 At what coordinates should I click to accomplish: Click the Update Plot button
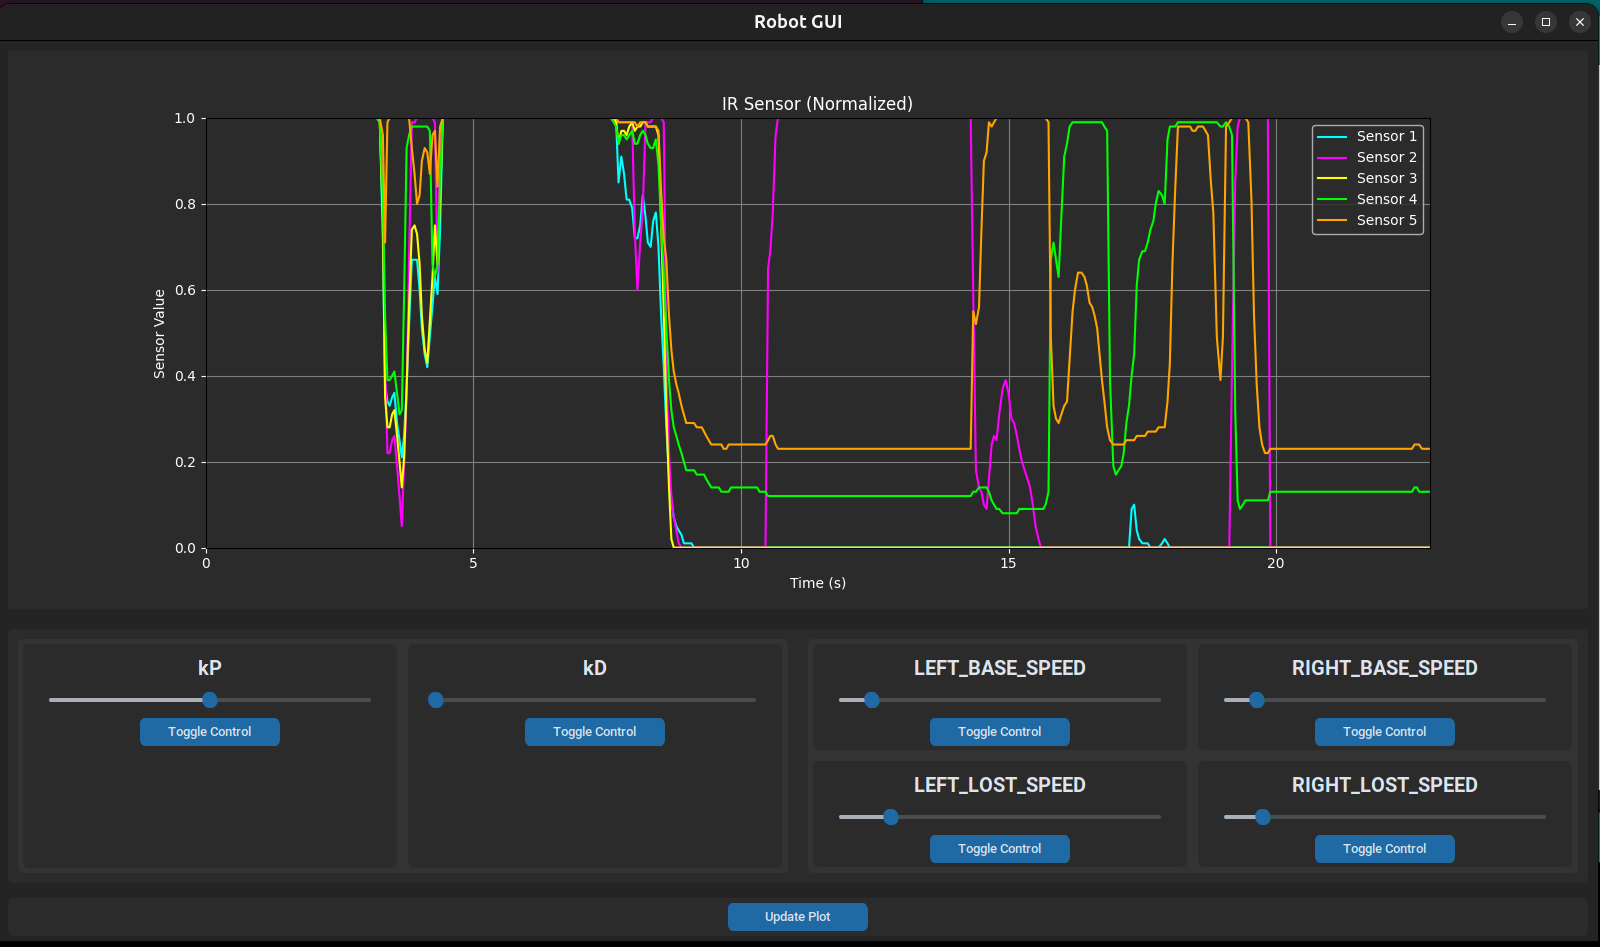(x=797, y=916)
